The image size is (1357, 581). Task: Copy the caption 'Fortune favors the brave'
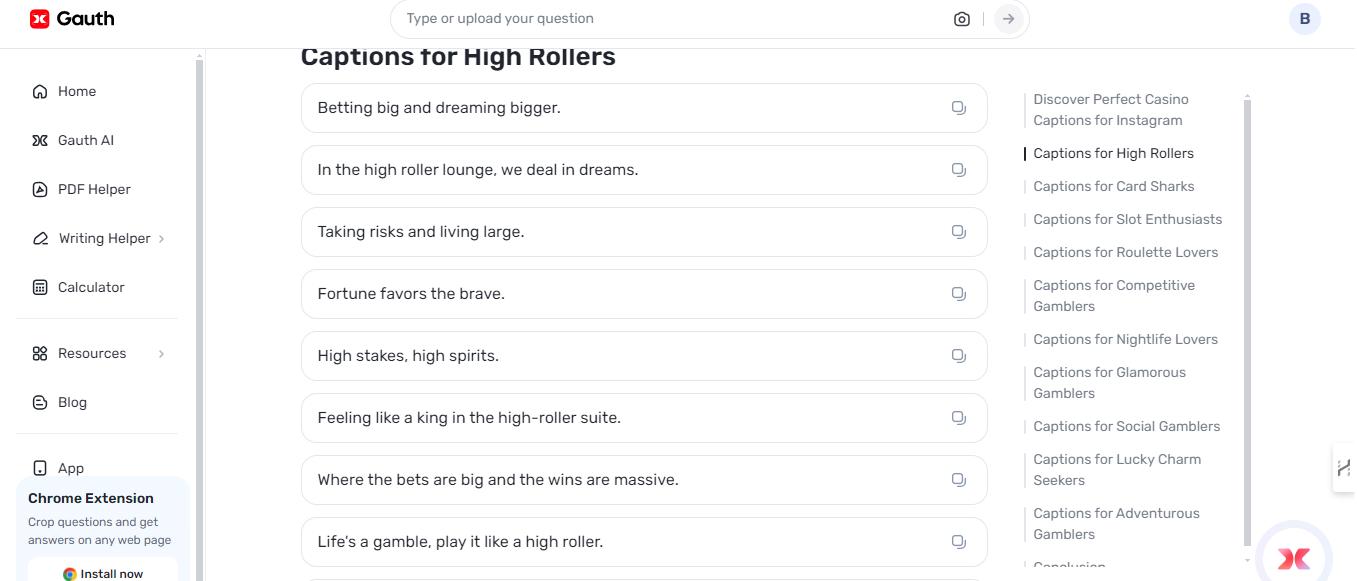(x=958, y=293)
